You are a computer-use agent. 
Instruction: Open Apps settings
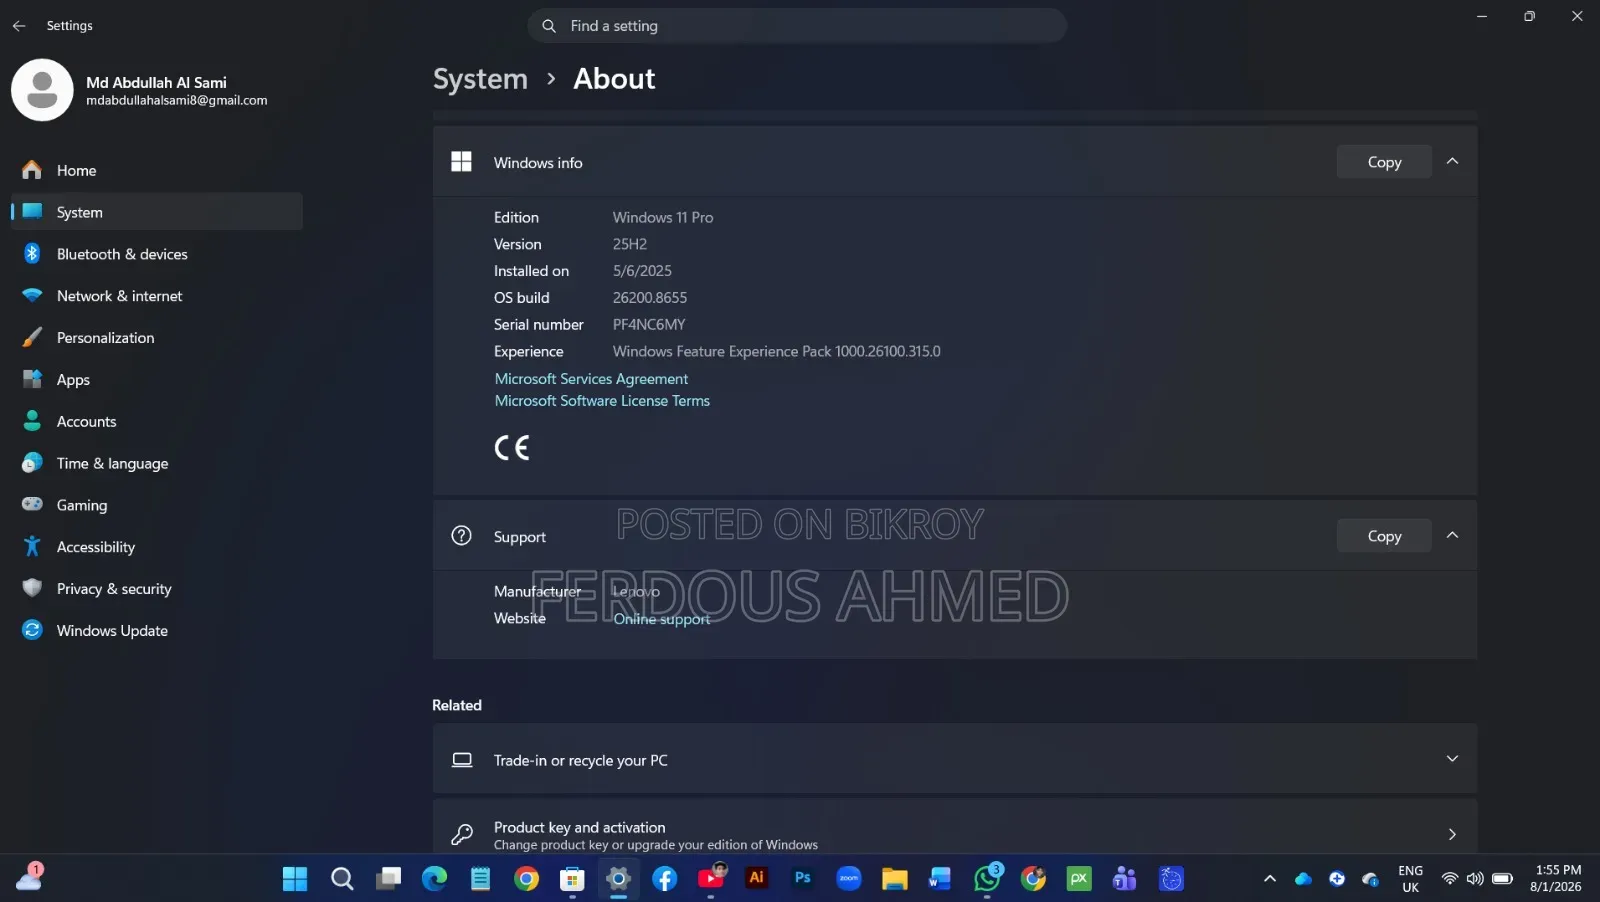[x=156, y=380]
